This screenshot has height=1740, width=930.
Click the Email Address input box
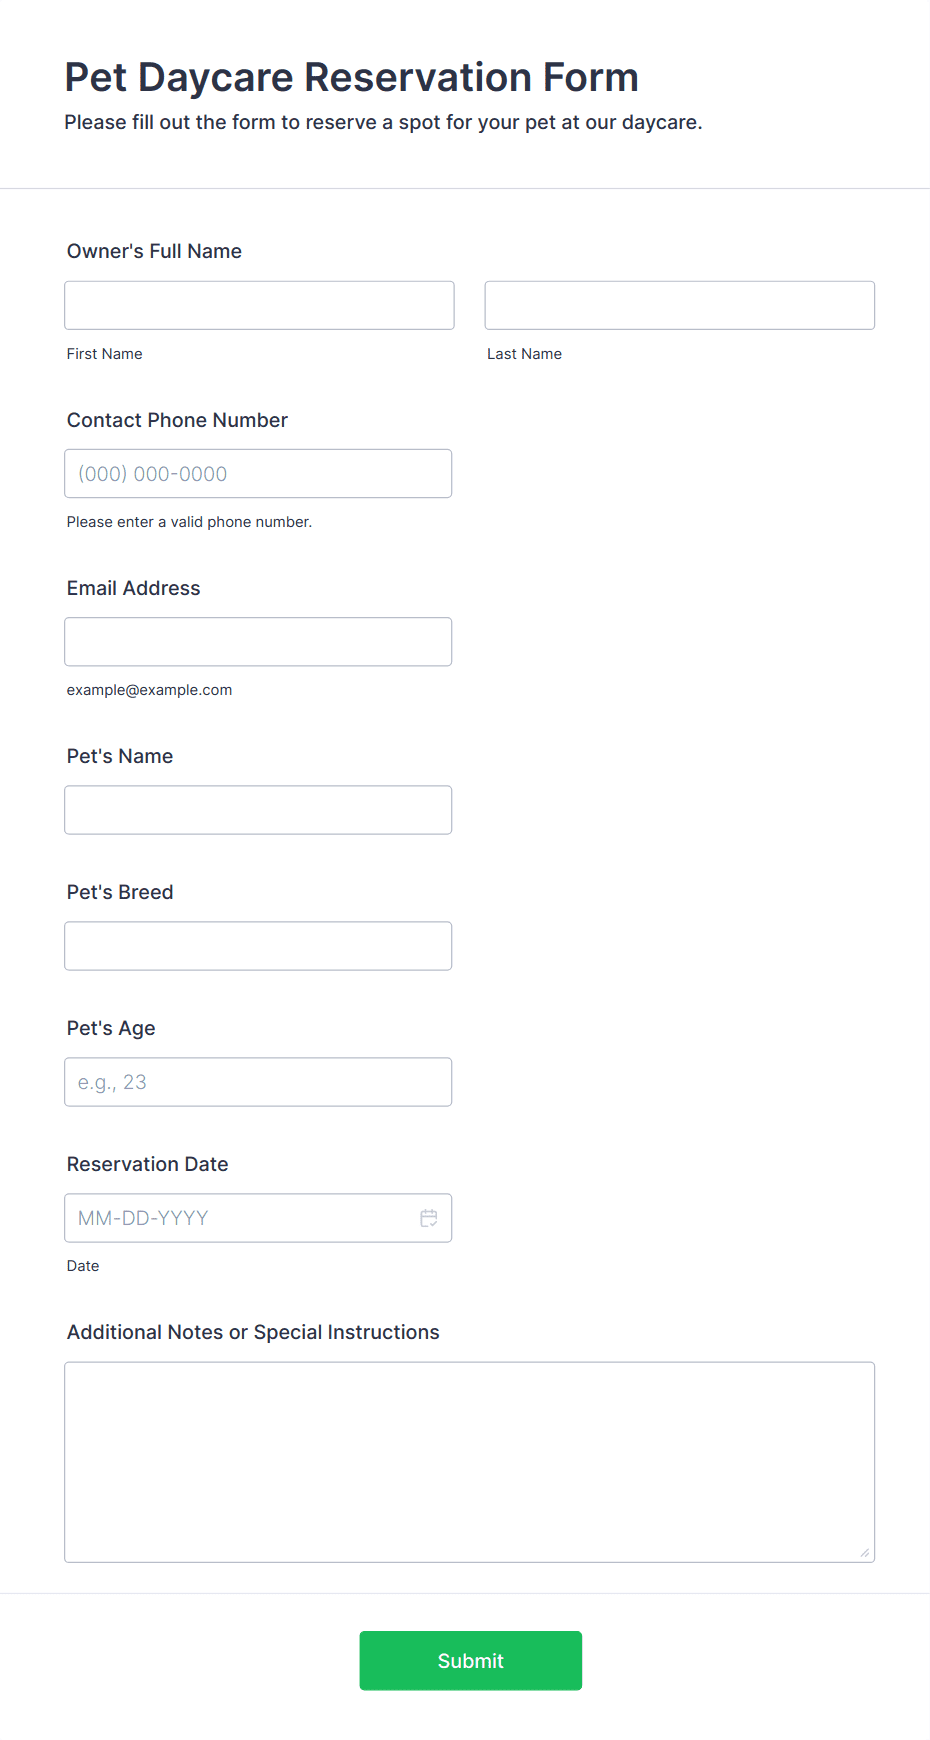[258, 641]
